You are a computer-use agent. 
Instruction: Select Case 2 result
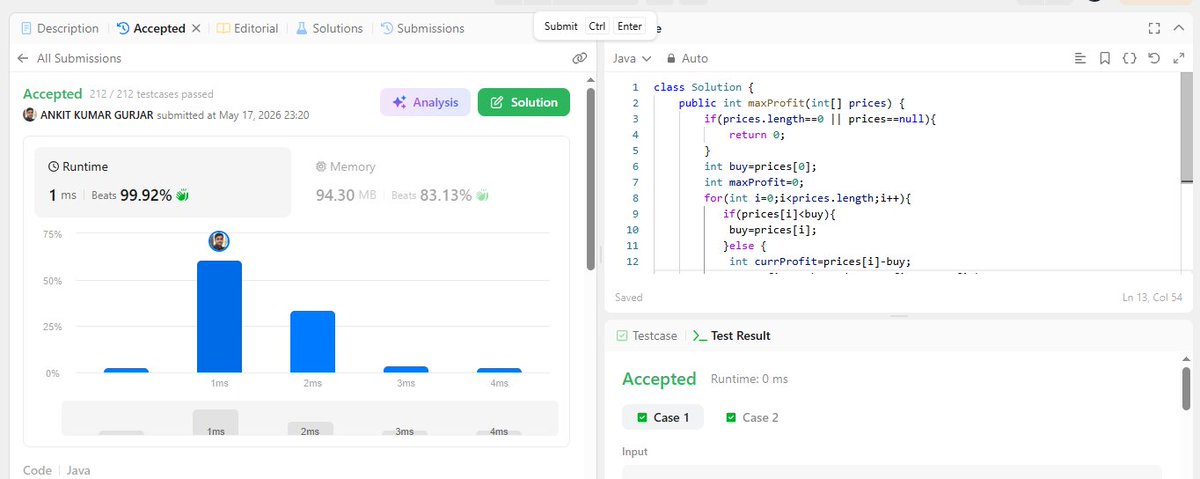752,417
